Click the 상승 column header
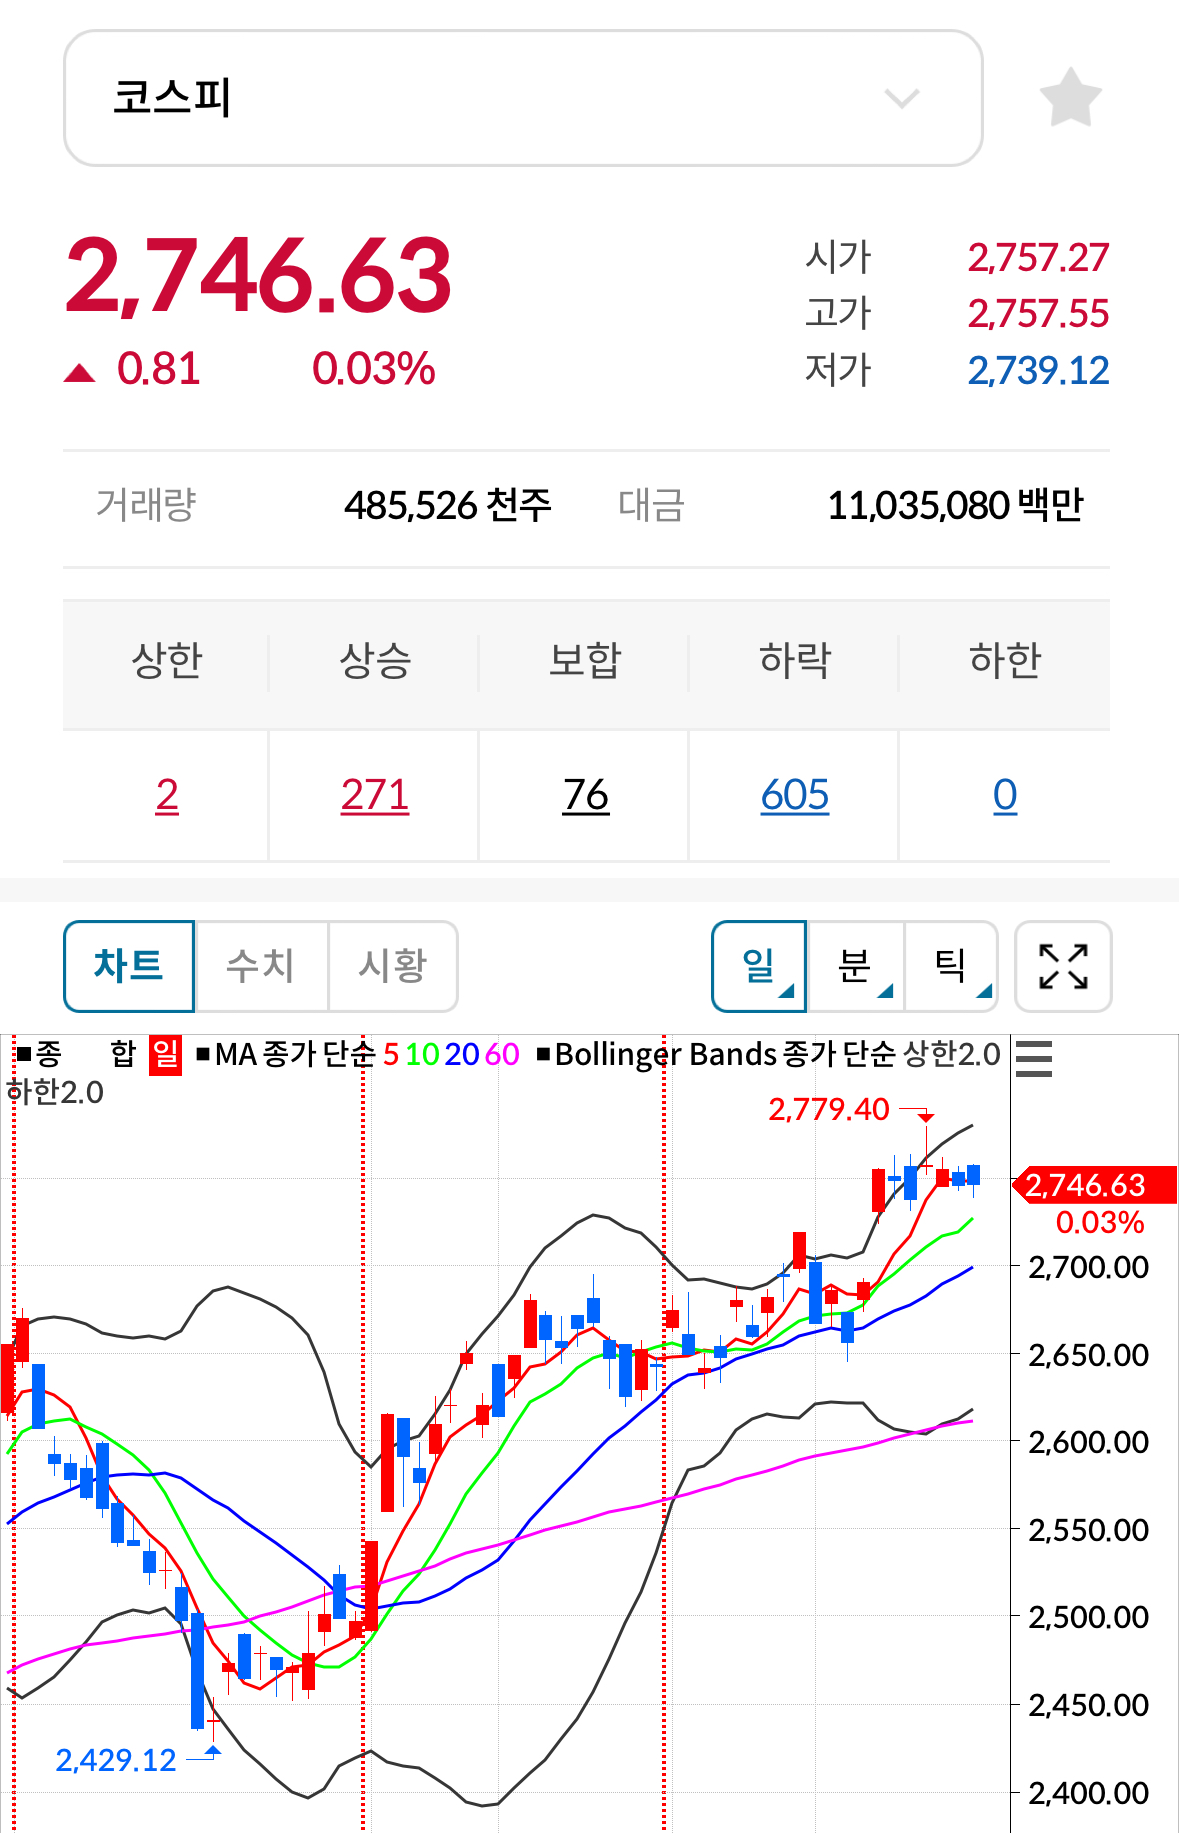This screenshot has width=1179, height=1833. coord(375,661)
